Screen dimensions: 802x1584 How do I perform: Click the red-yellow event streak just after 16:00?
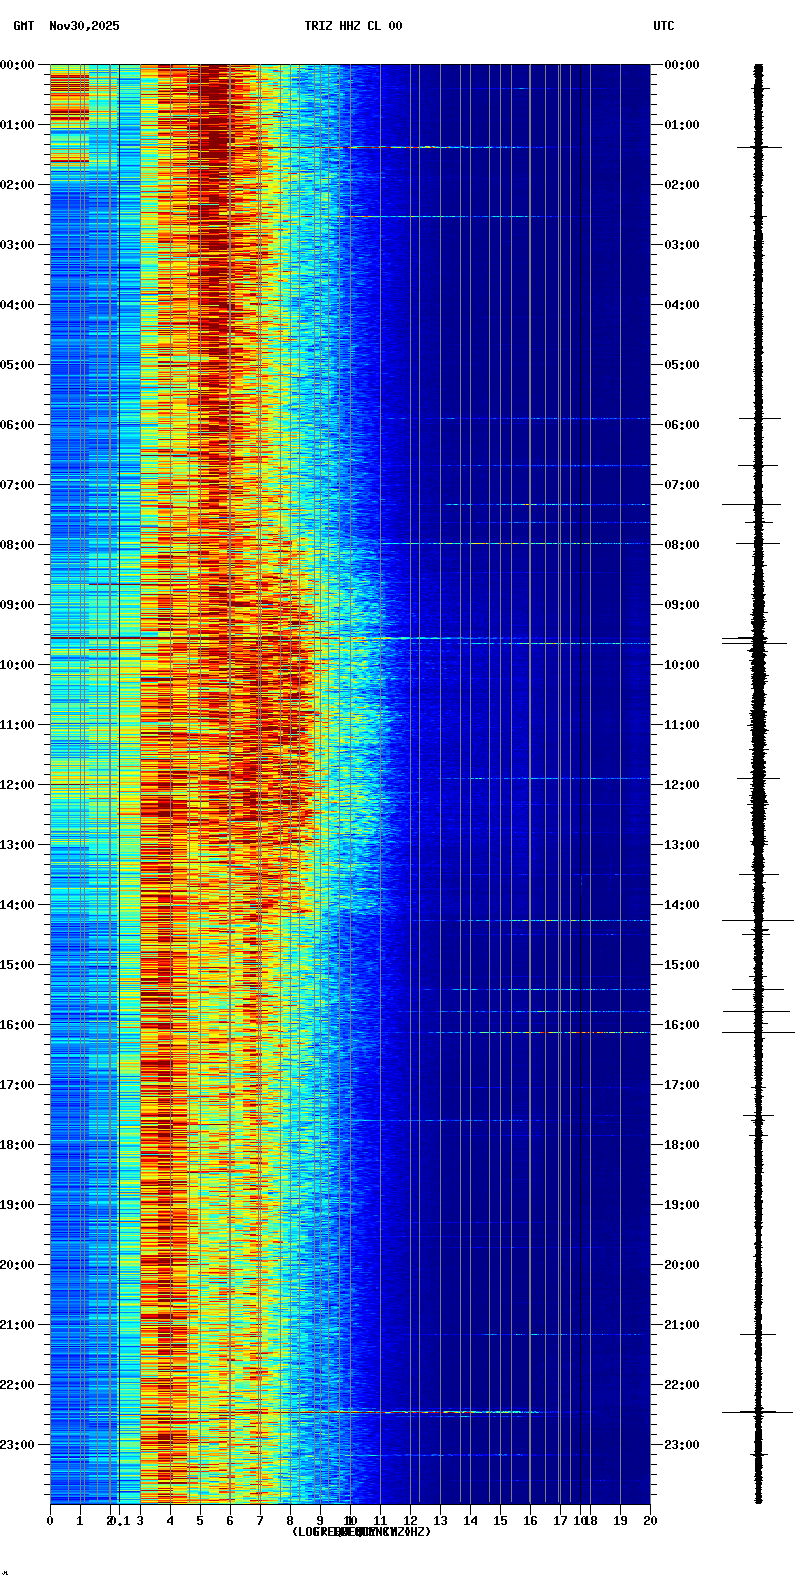560,1032
